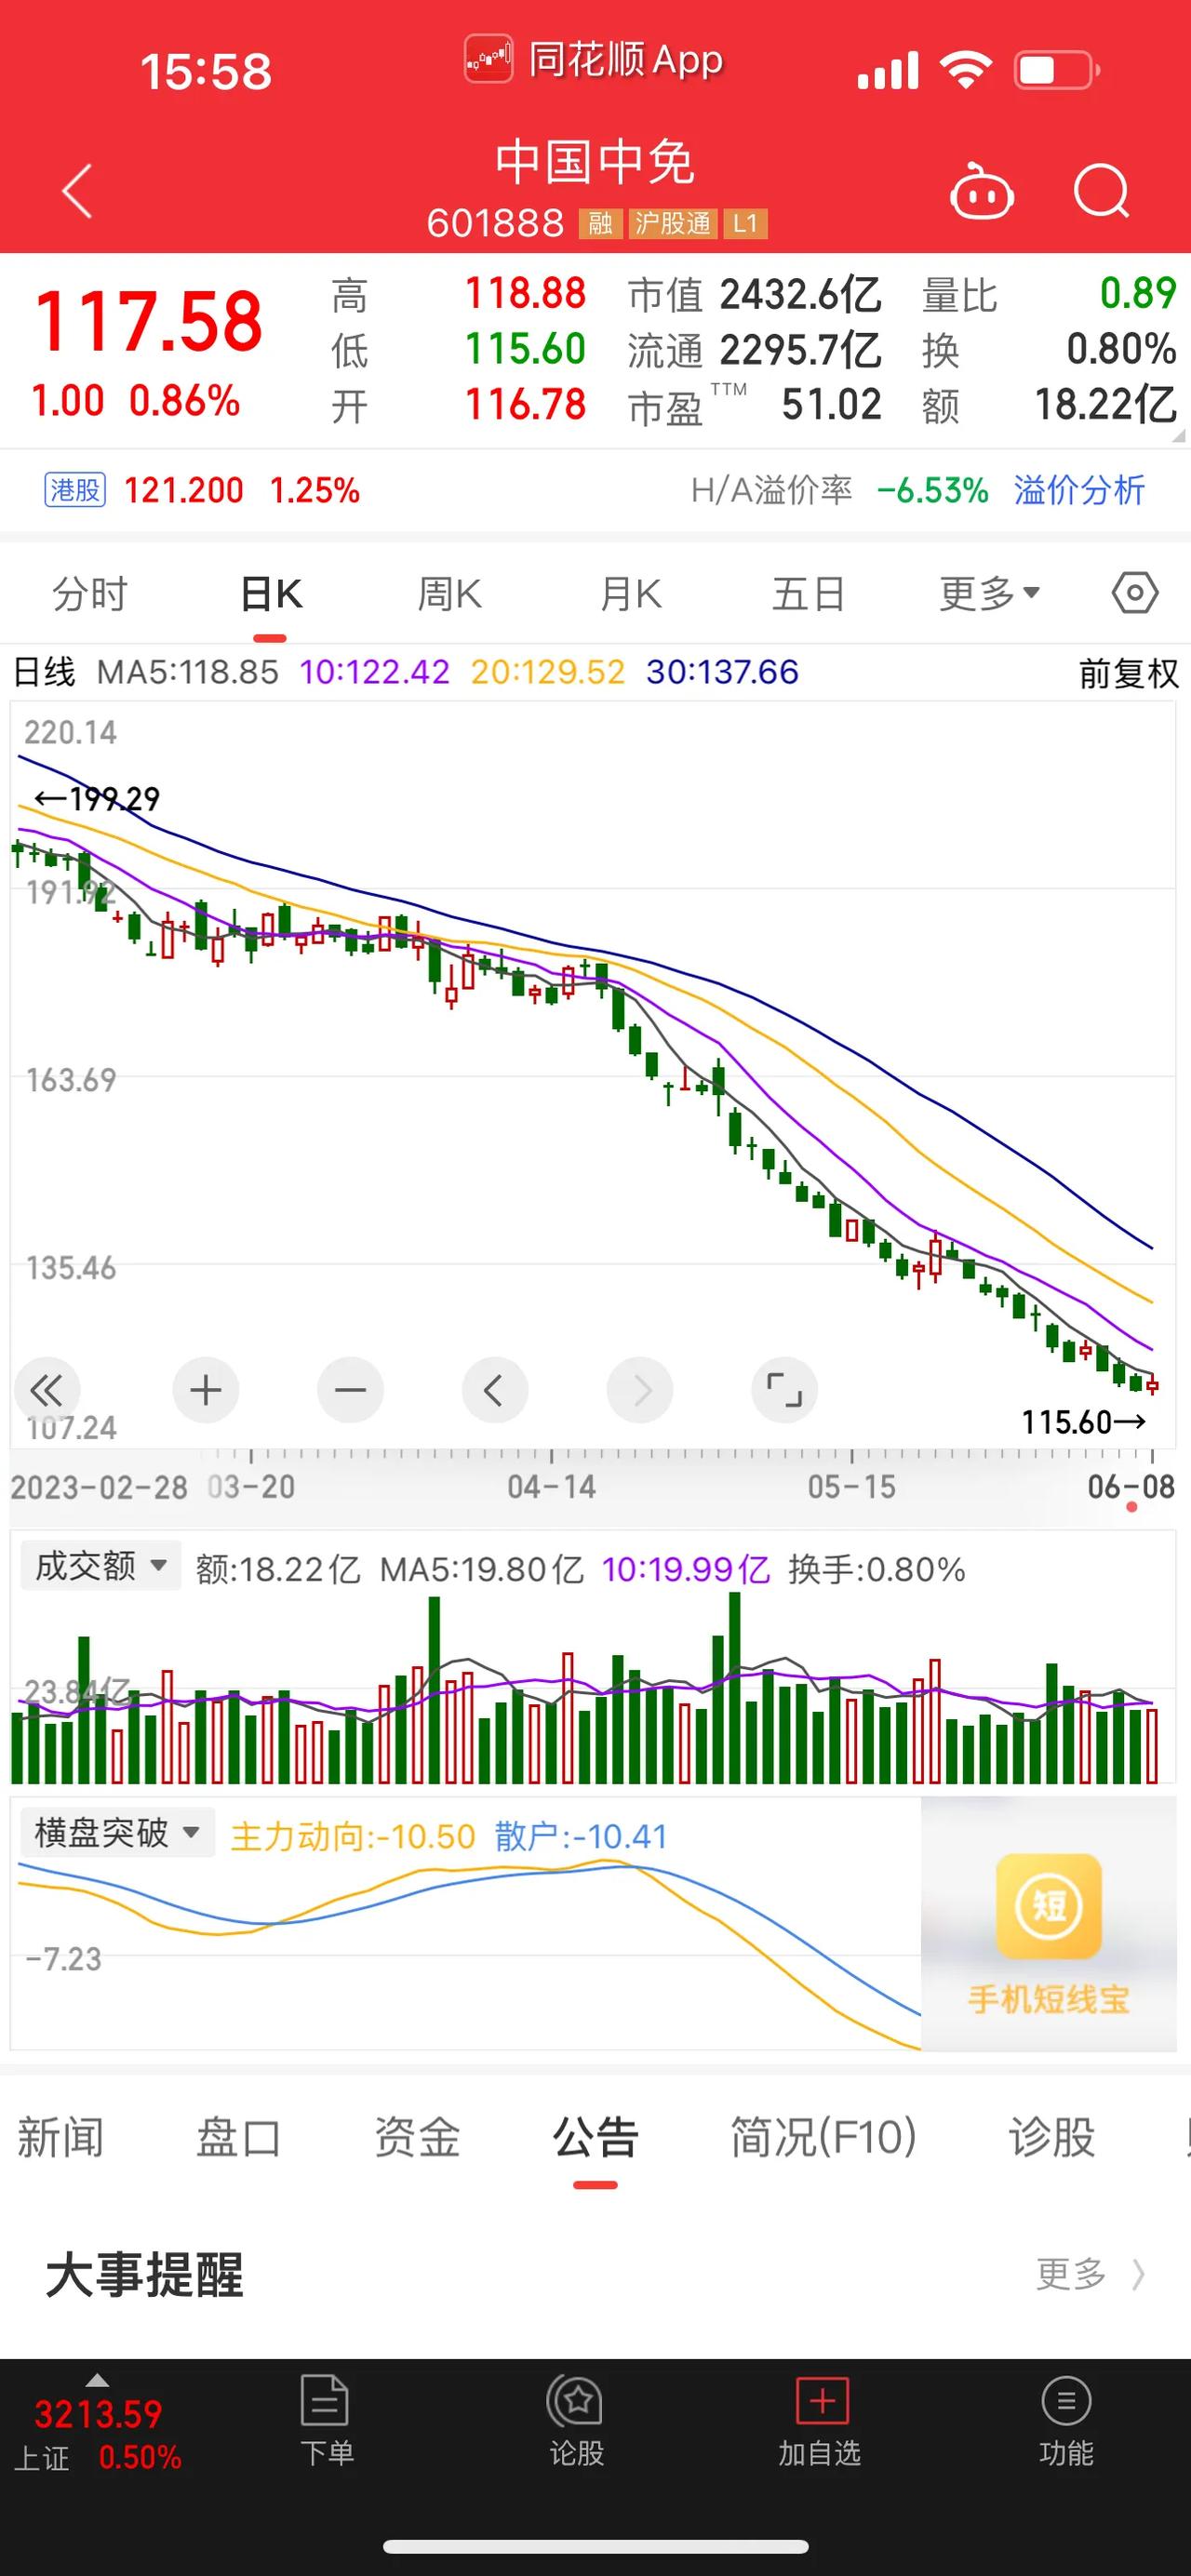Viewport: 1191px width, 2576px height.
Task: Open chart settings hexagon icon
Action: pos(1135,594)
